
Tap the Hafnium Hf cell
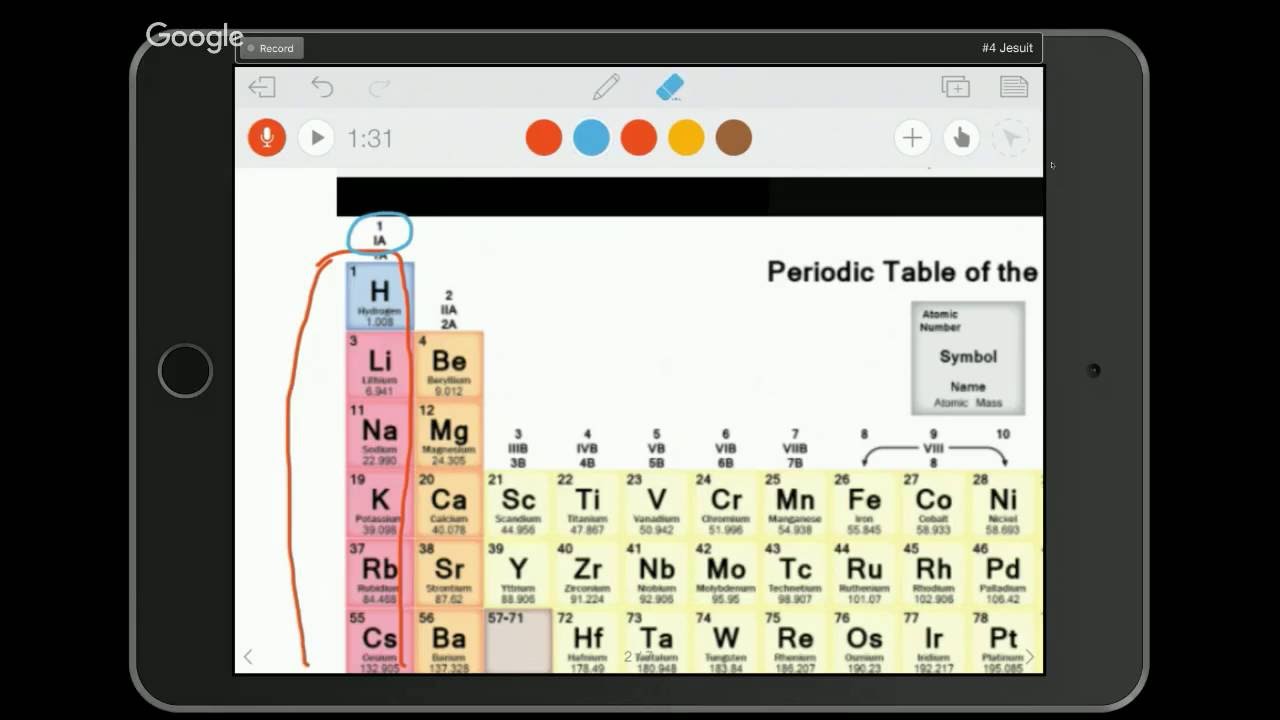click(587, 641)
